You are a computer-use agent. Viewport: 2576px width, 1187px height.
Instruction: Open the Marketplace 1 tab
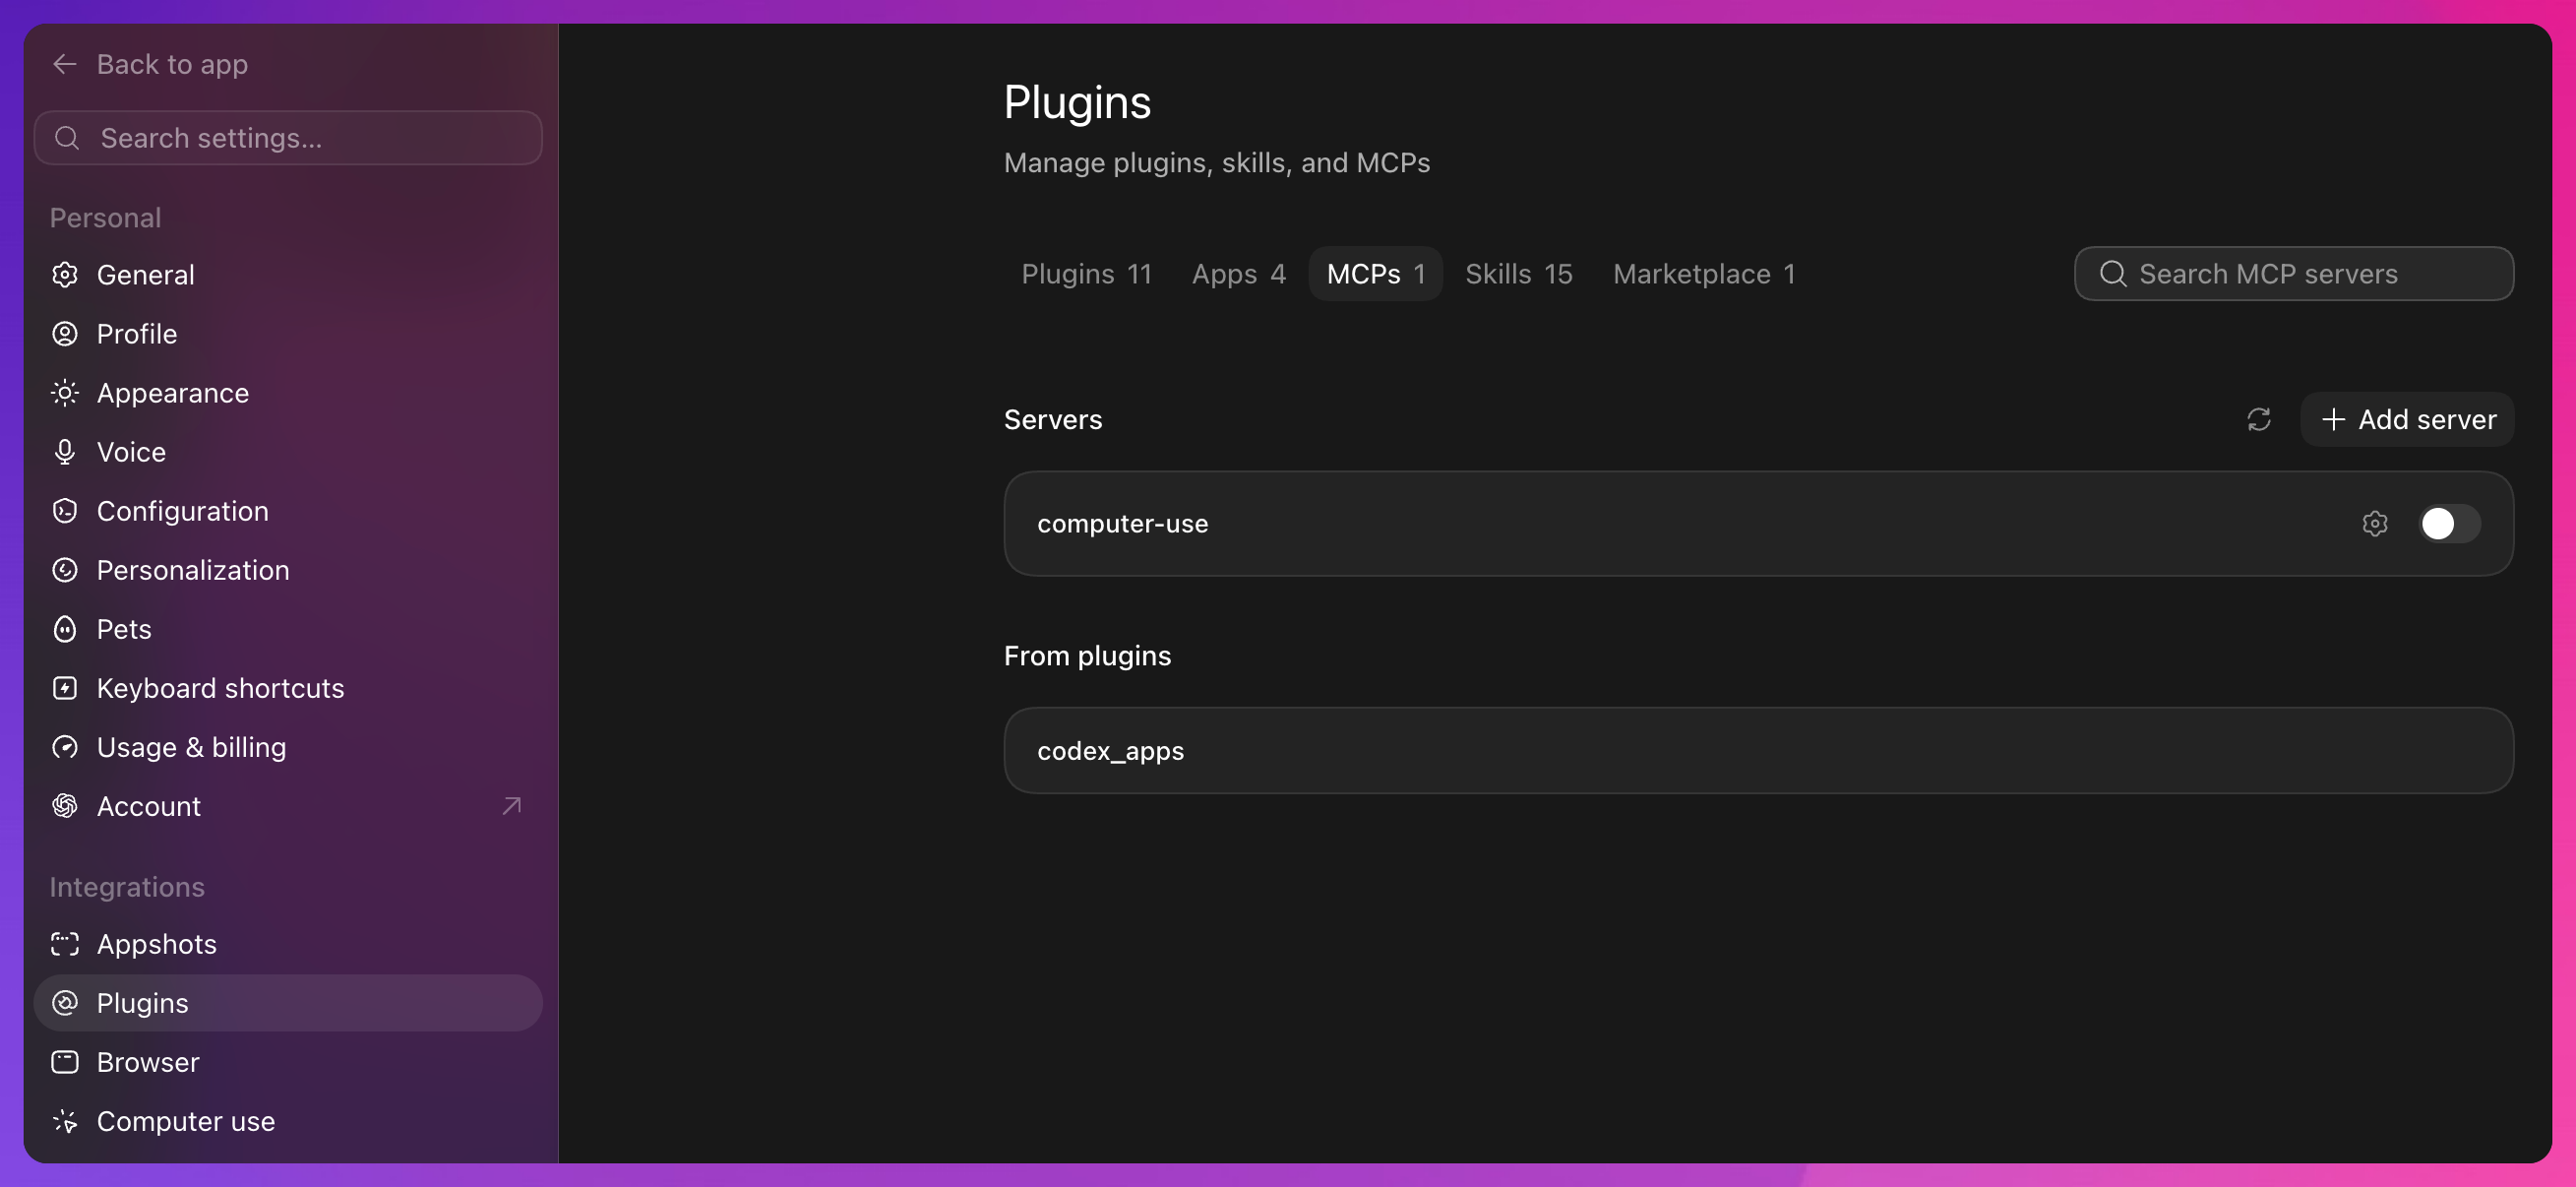(1703, 274)
